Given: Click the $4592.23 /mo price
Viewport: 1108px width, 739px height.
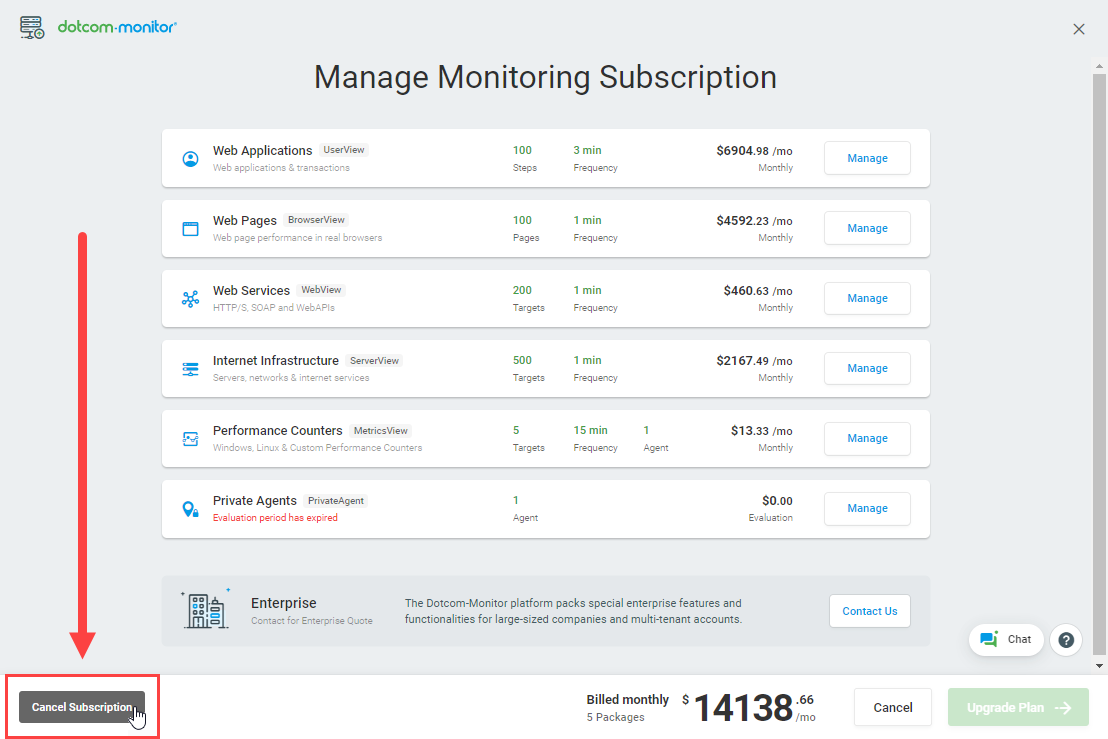Looking at the screenshot, I should [x=754, y=220].
